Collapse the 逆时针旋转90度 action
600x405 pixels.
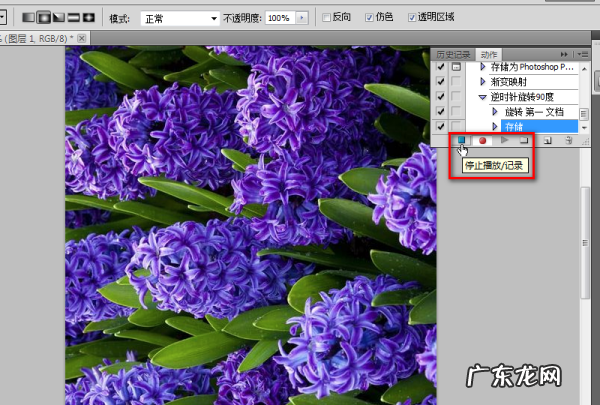pyautogui.click(x=483, y=97)
